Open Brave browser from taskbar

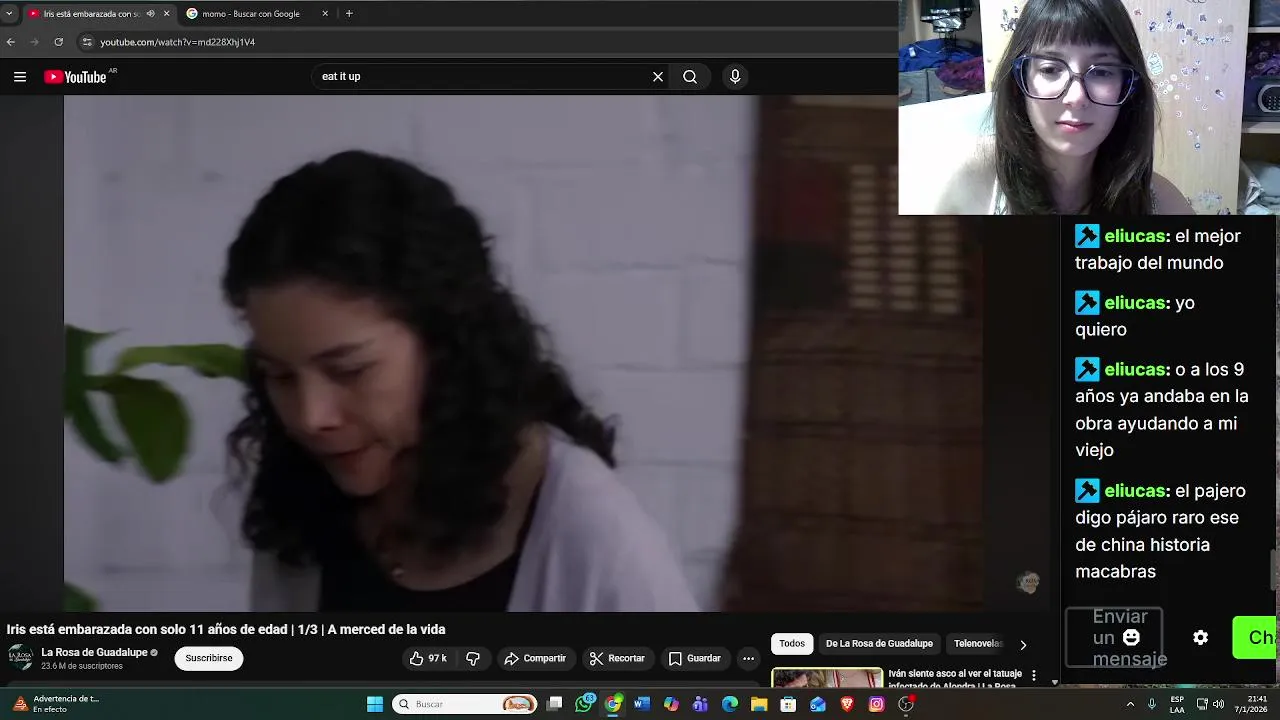pos(847,704)
